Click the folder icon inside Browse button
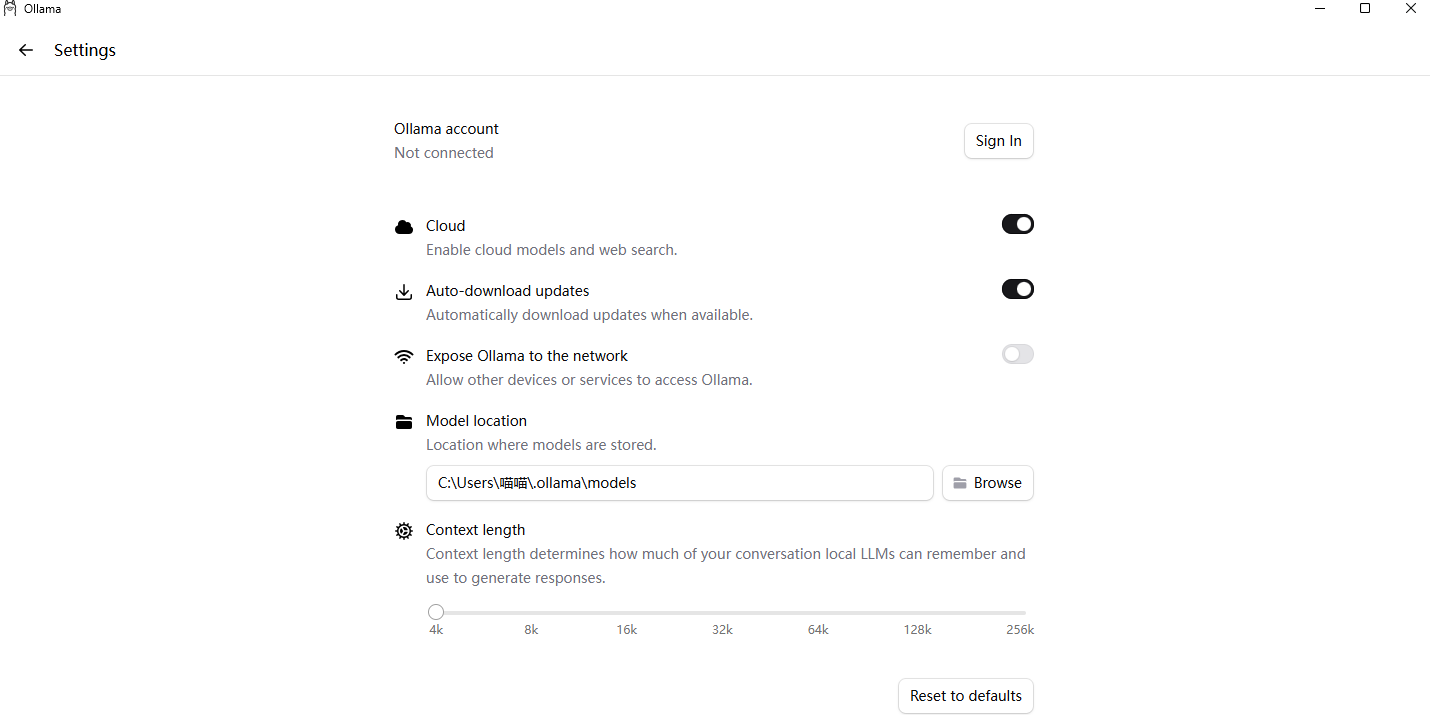 960,483
